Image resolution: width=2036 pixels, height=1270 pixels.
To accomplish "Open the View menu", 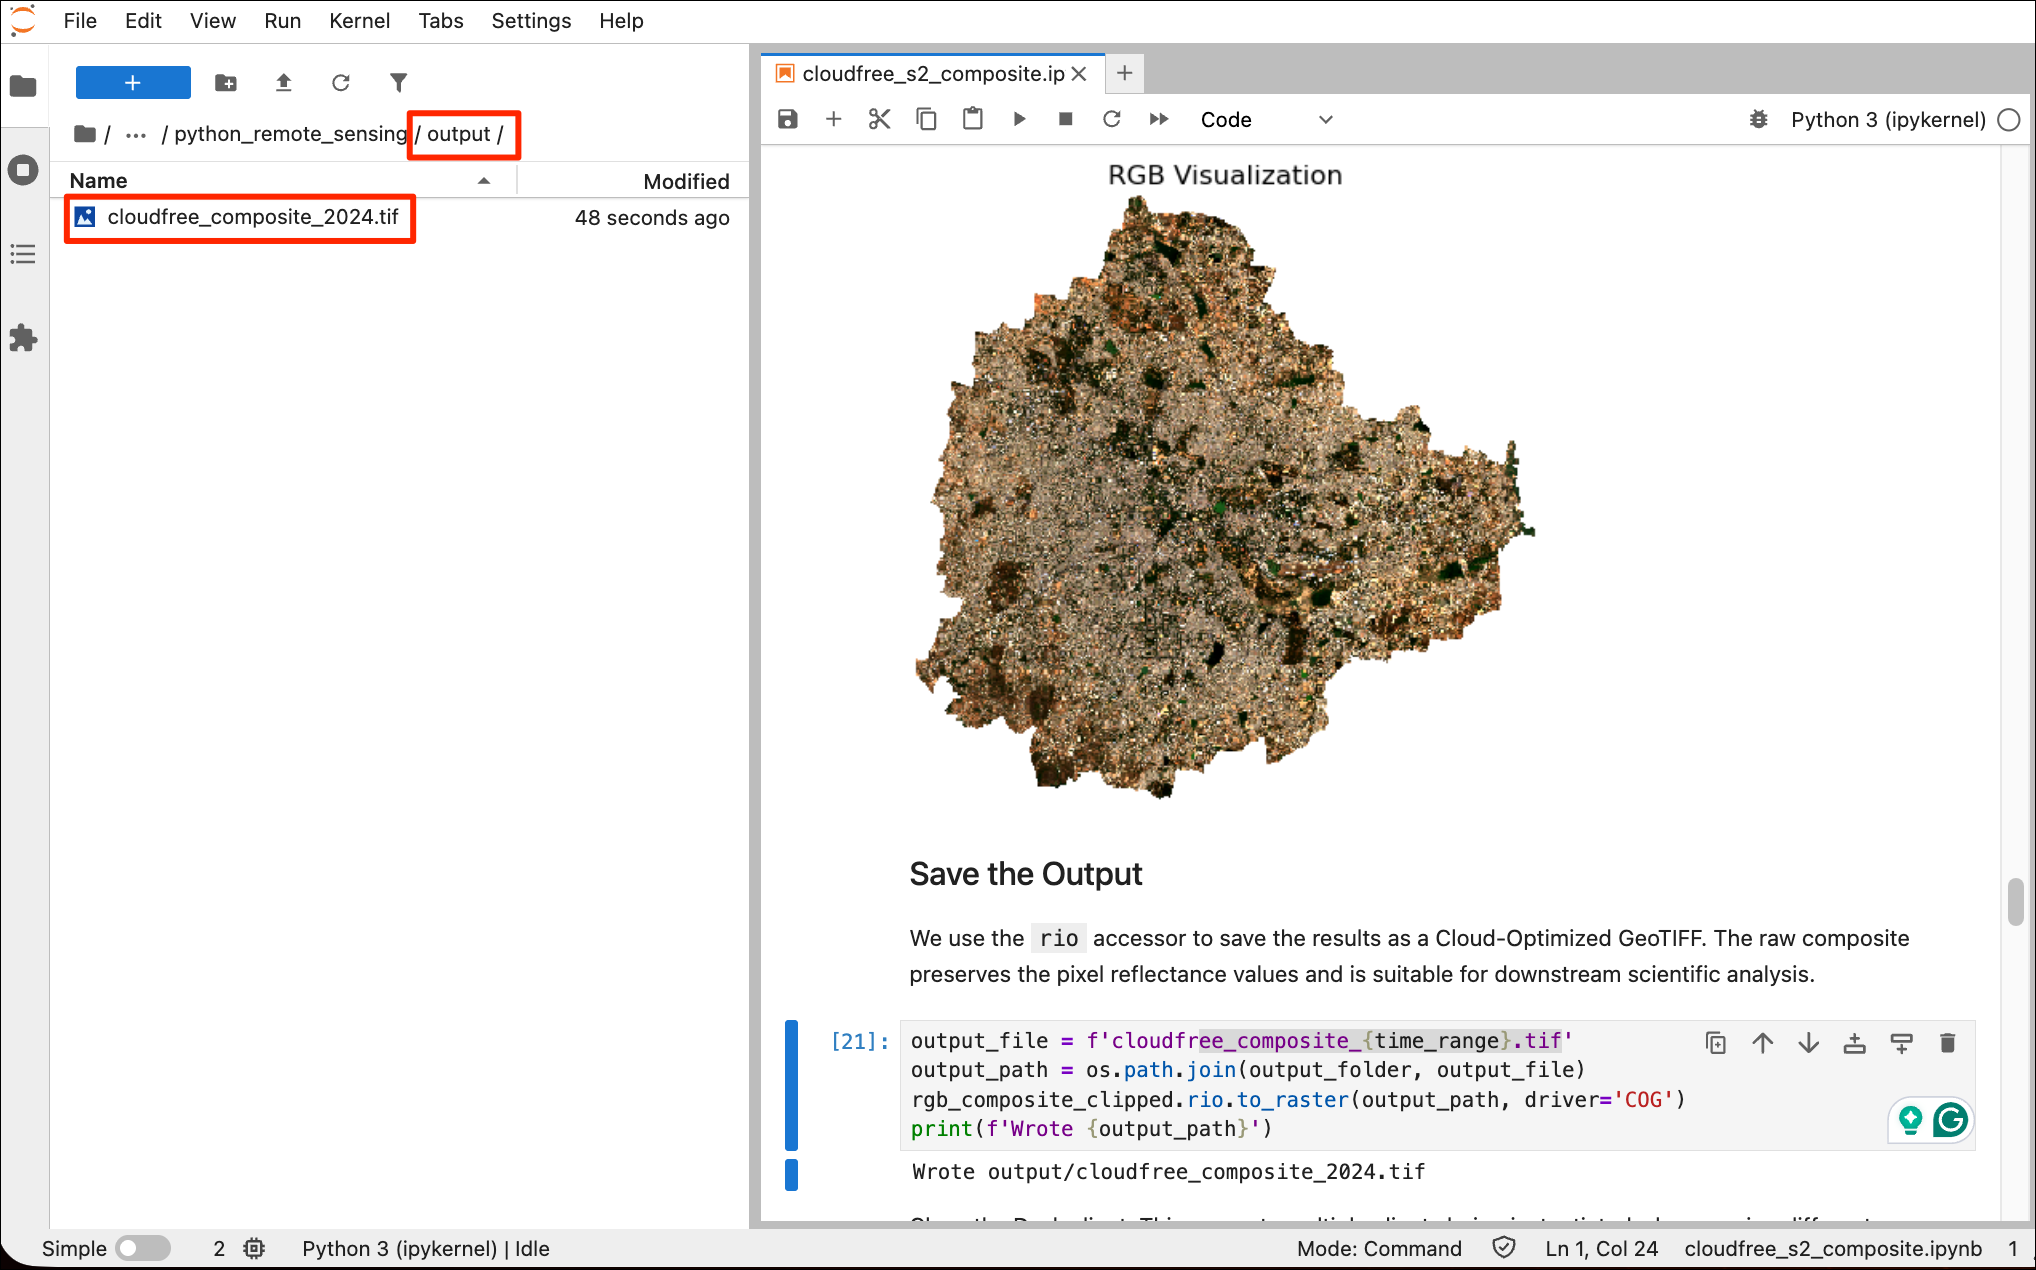I will [x=213, y=21].
